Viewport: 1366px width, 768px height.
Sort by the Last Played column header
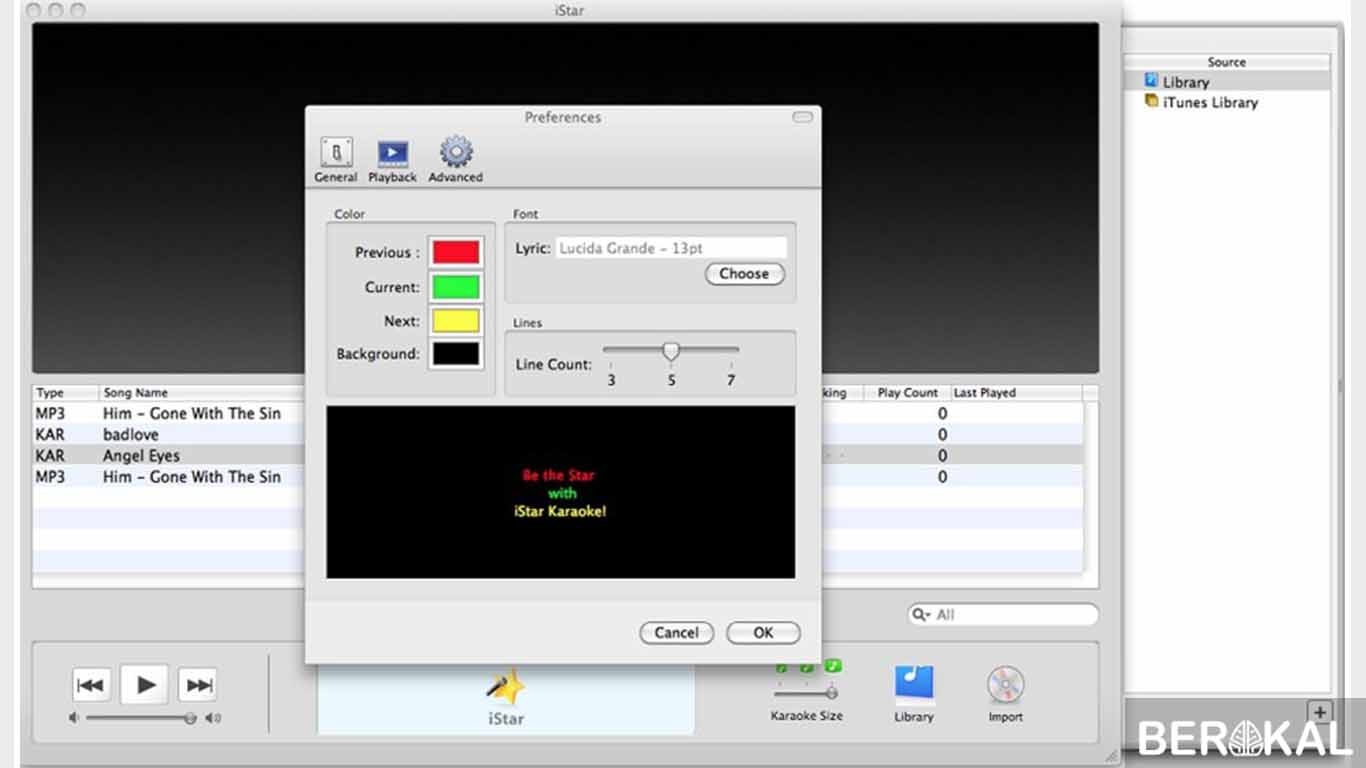click(x=1016, y=393)
